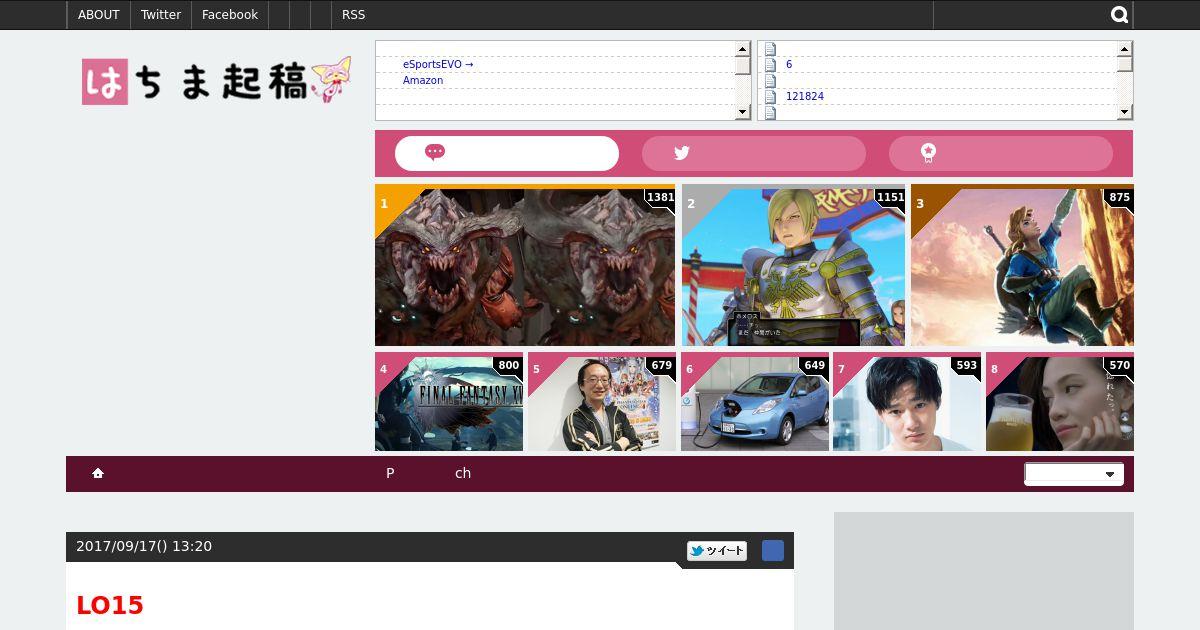Click document icon beside the 6 link
The height and width of the screenshot is (630, 1200).
(770, 64)
